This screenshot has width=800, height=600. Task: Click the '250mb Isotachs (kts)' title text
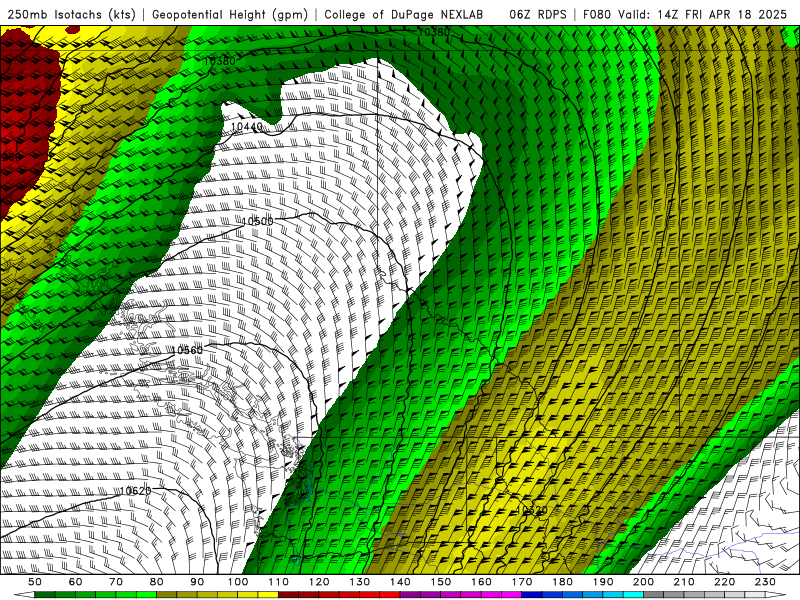72,15
